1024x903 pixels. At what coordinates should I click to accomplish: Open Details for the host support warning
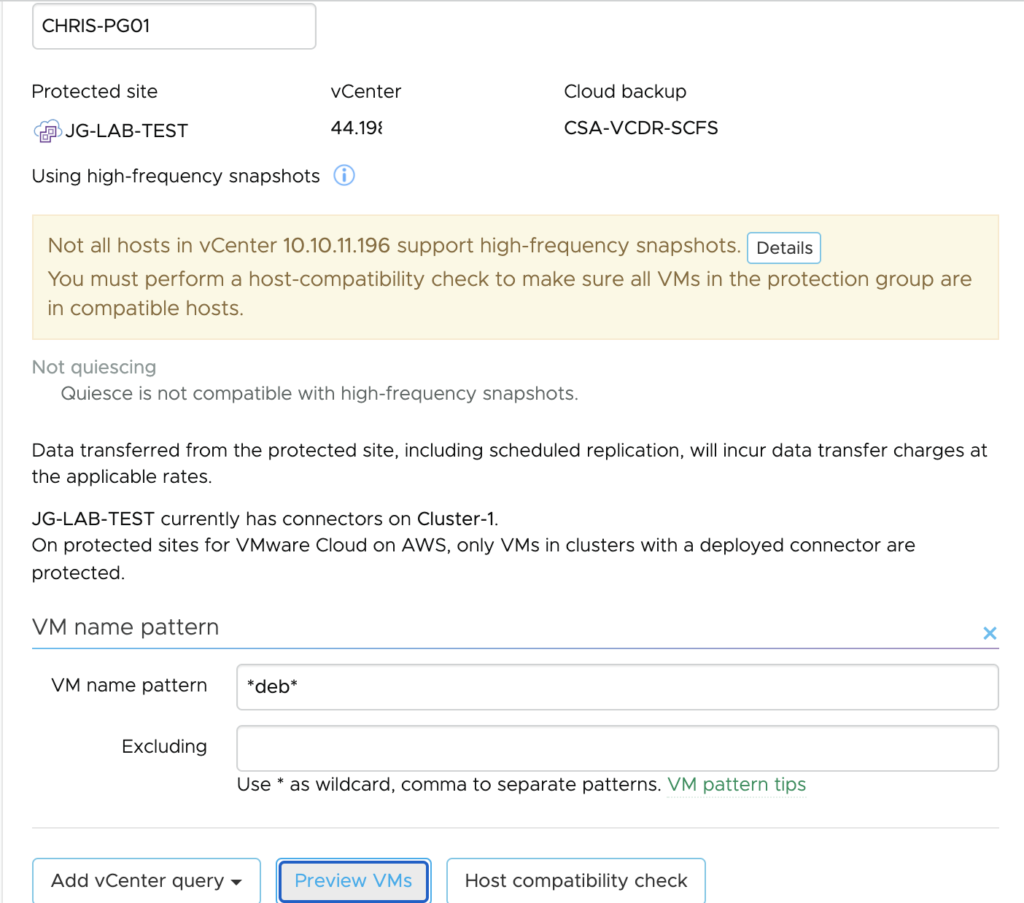coord(784,248)
